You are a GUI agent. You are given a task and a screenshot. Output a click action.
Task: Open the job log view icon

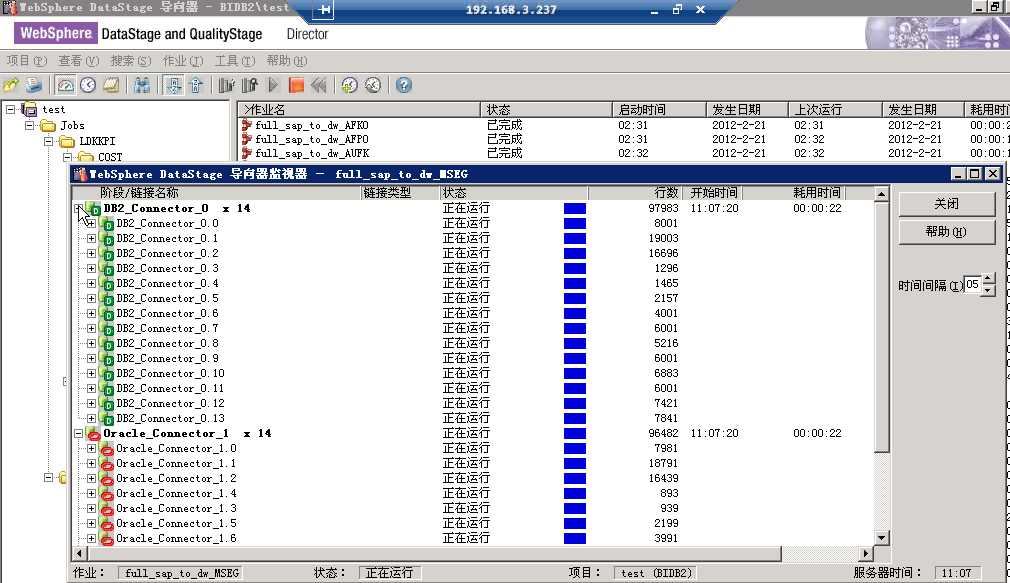coord(111,85)
